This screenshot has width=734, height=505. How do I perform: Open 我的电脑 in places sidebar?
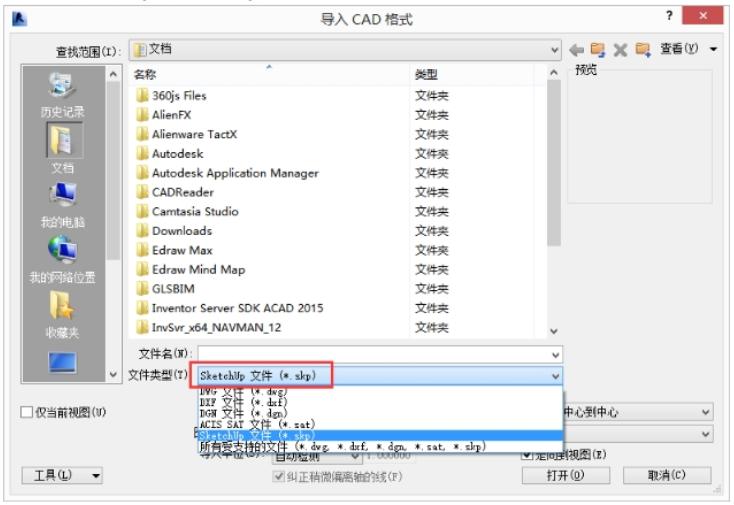pyautogui.click(x=62, y=205)
